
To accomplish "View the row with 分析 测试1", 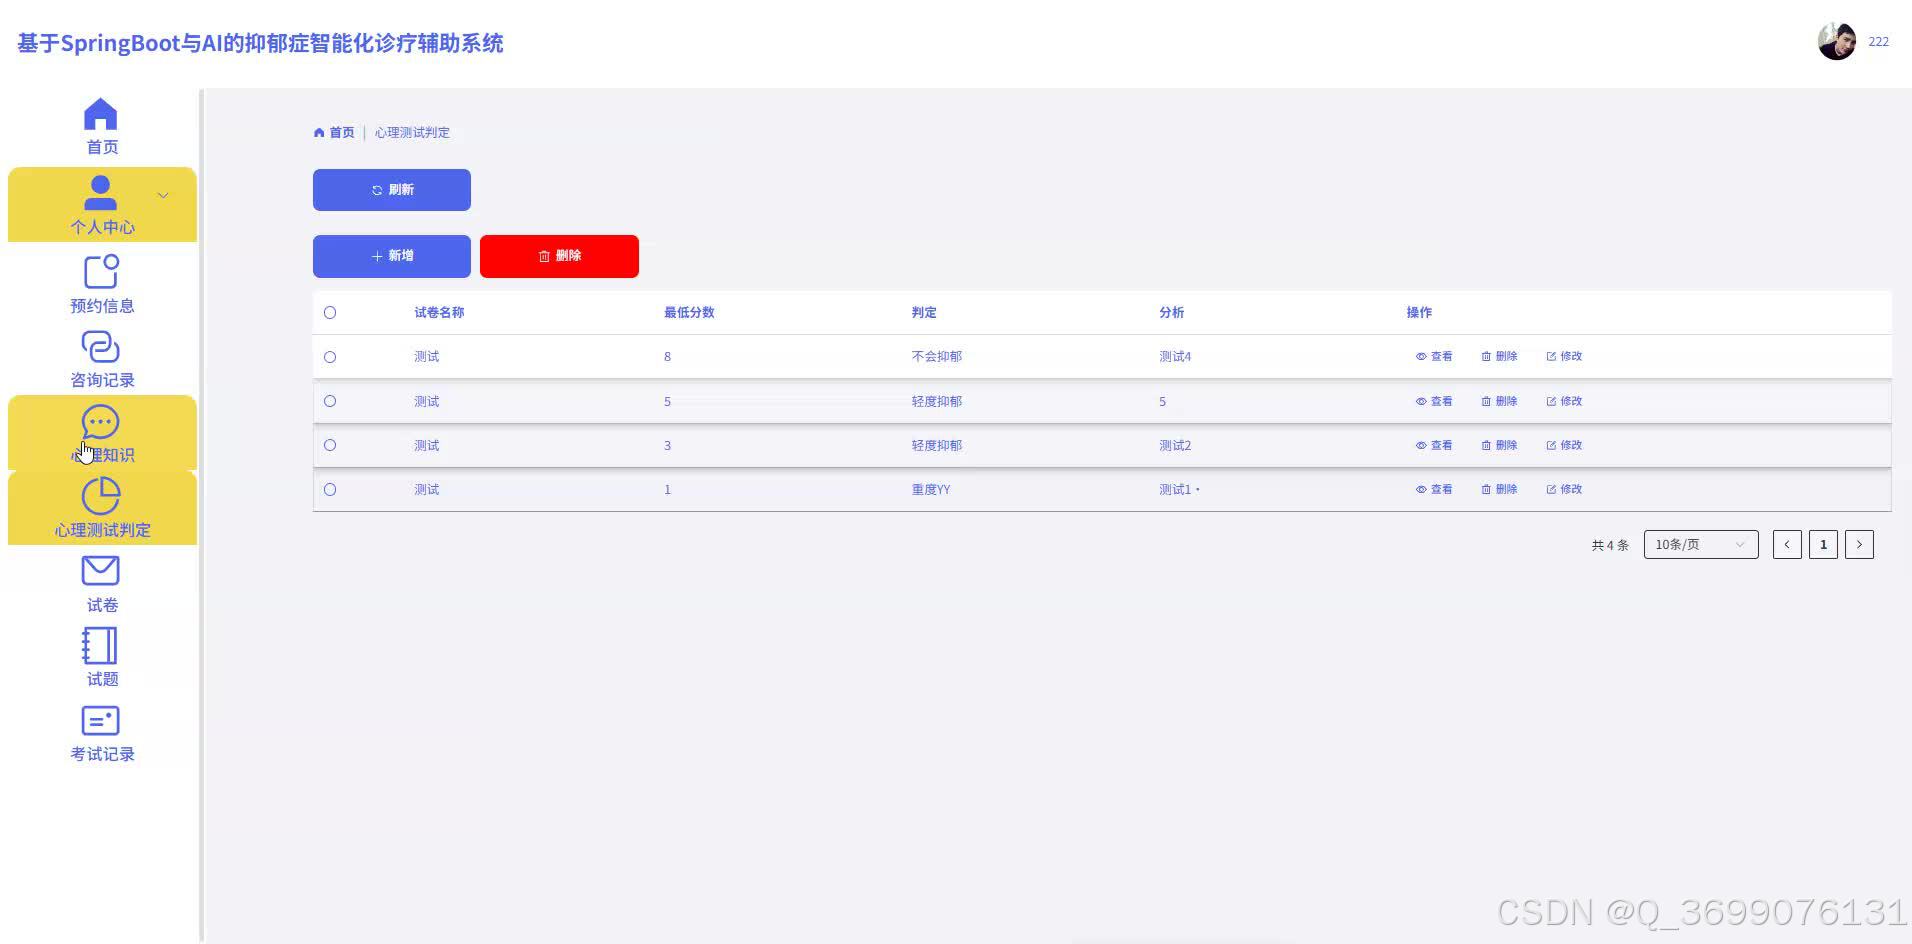I will click(1434, 489).
